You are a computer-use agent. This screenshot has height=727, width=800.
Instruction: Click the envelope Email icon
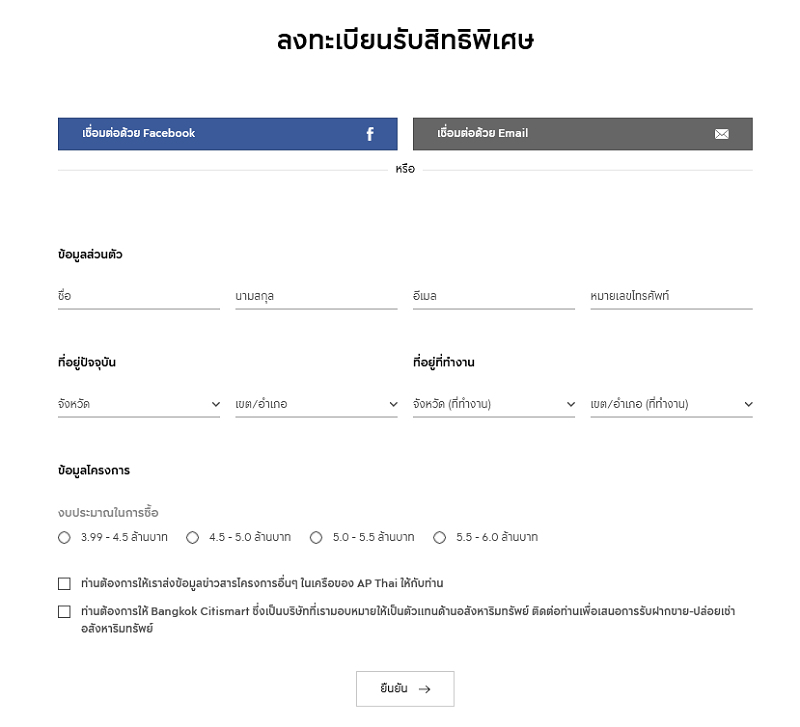[721, 134]
